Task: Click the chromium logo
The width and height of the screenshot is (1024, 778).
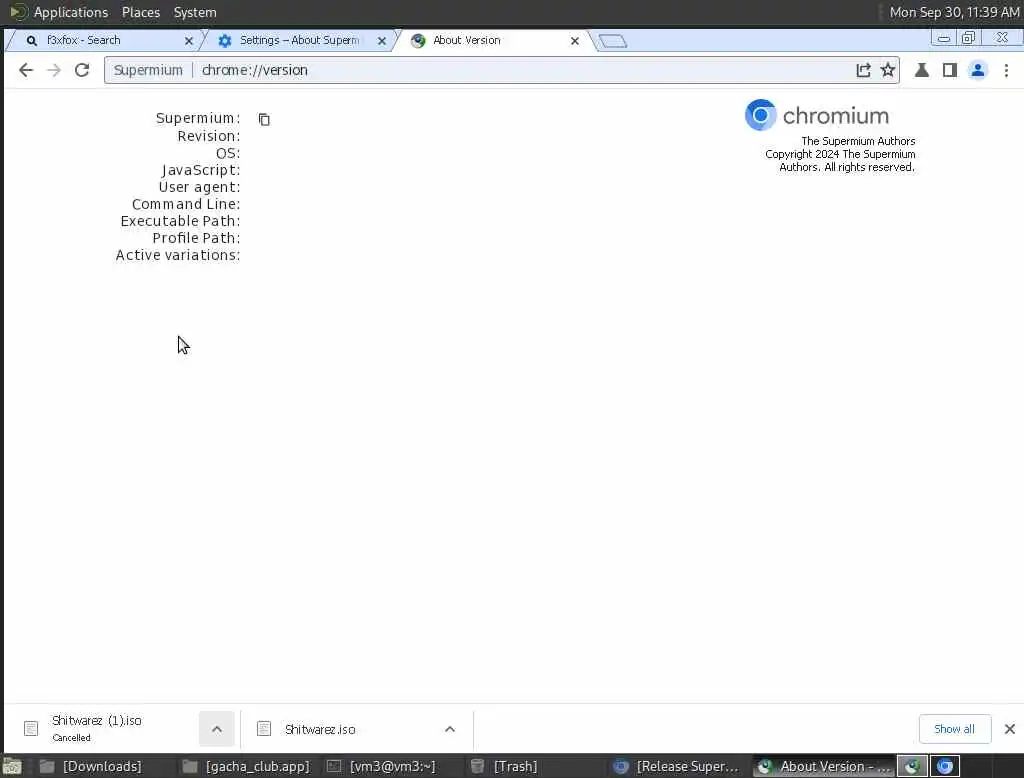Action: (817, 116)
